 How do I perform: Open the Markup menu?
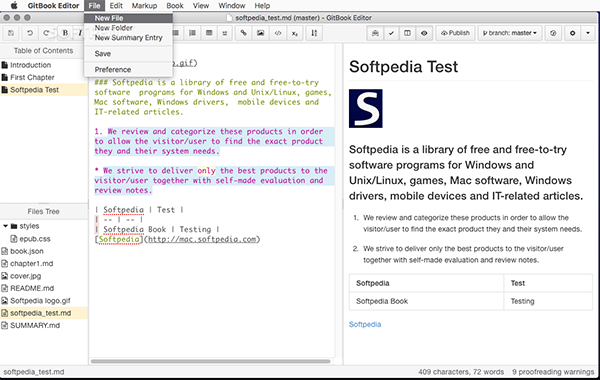point(144,6)
